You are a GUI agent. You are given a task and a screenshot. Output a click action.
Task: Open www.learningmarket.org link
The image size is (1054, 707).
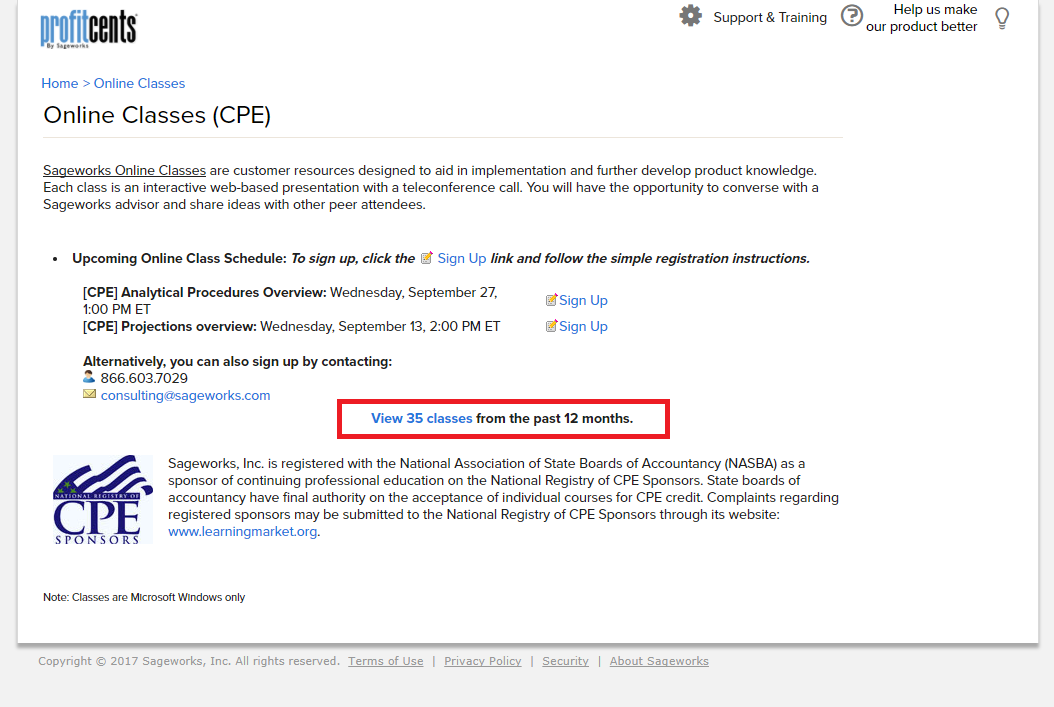pyautogui.click(x=243, y=532)
